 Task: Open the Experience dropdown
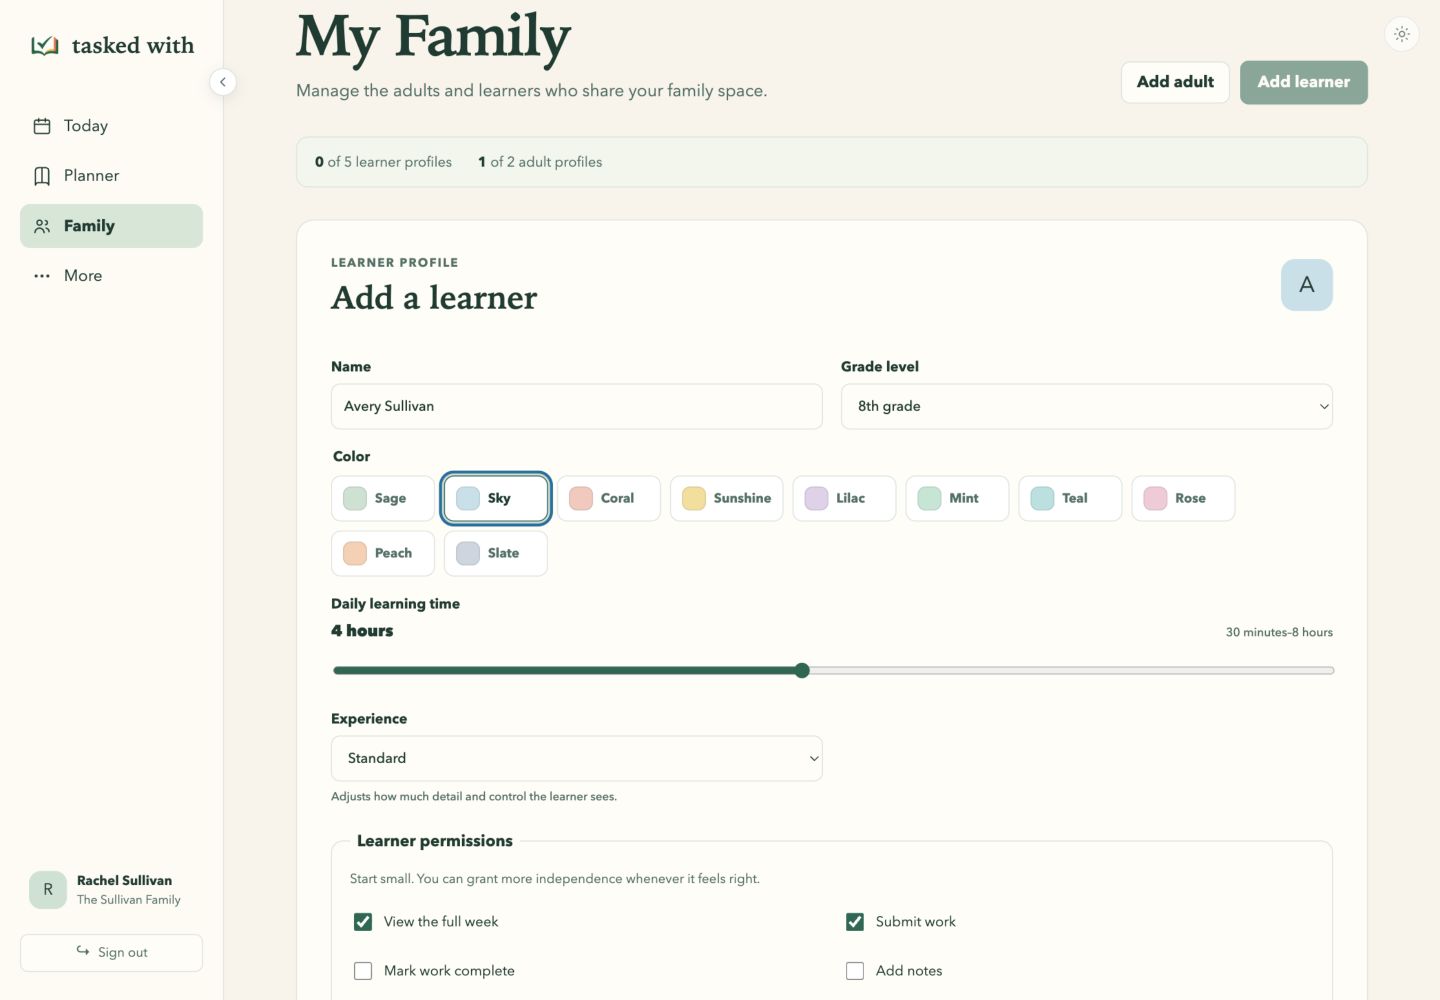[x=577, y=758]
